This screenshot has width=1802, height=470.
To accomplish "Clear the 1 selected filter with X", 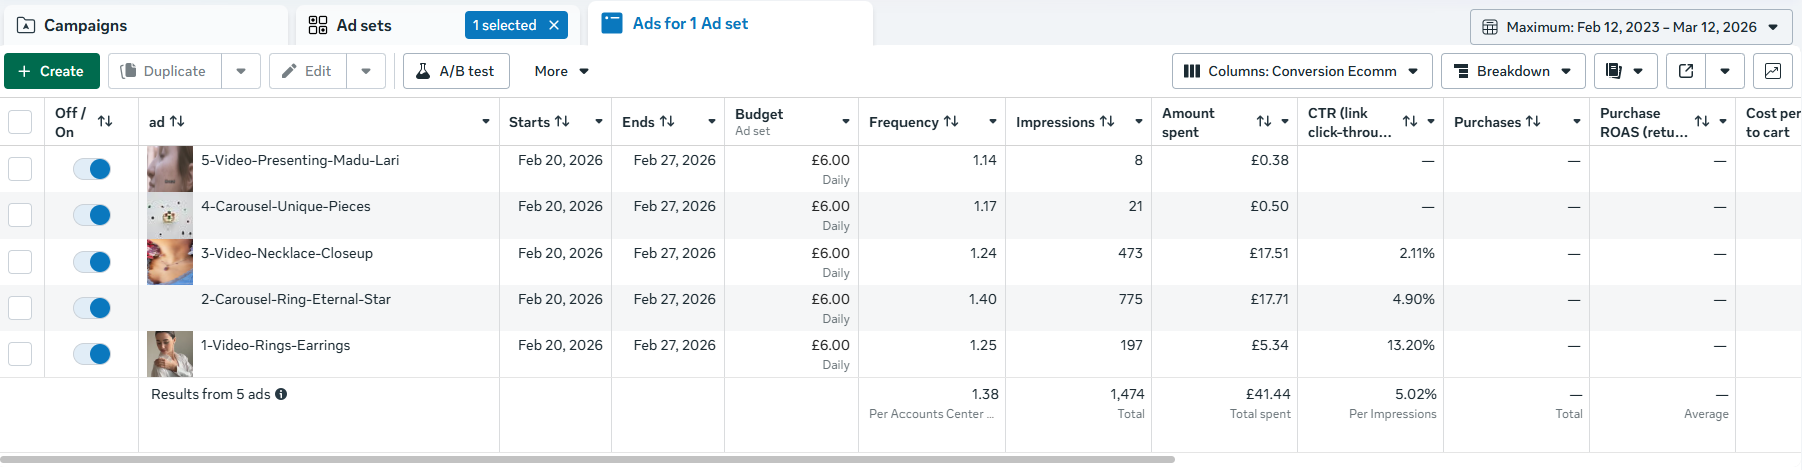I will click(x=554, y=25).
